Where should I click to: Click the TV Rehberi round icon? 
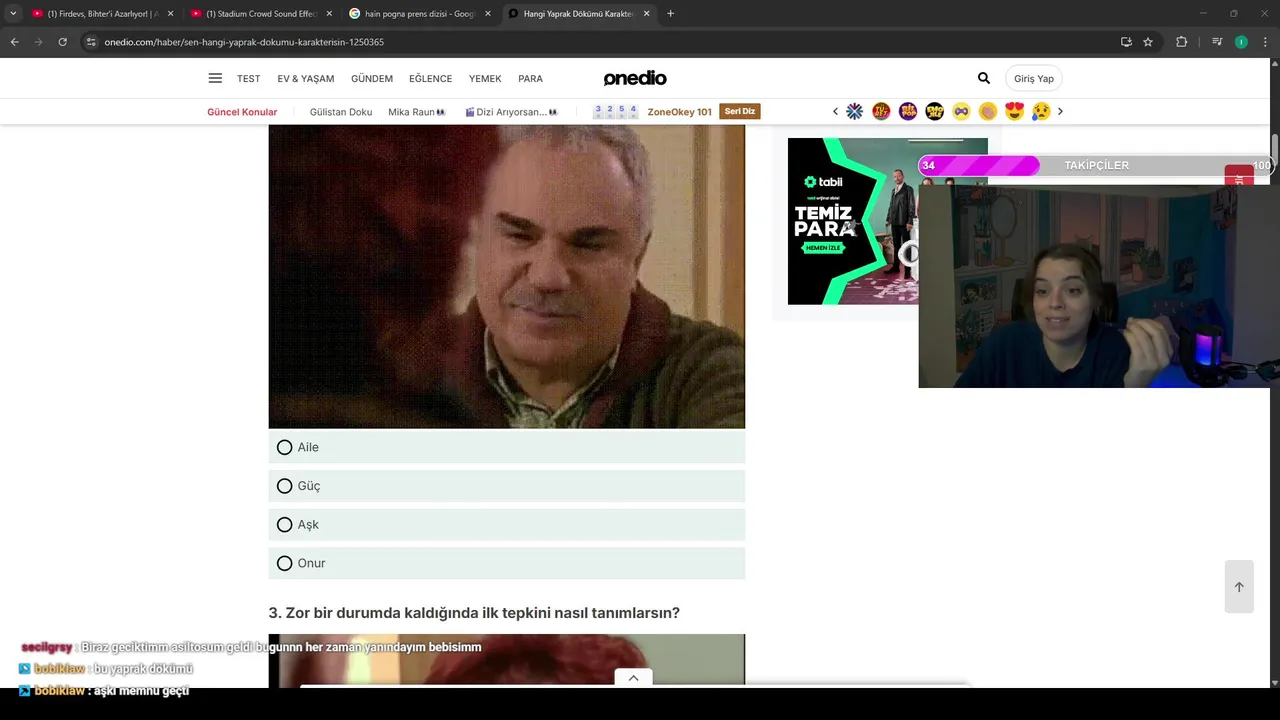881,111
